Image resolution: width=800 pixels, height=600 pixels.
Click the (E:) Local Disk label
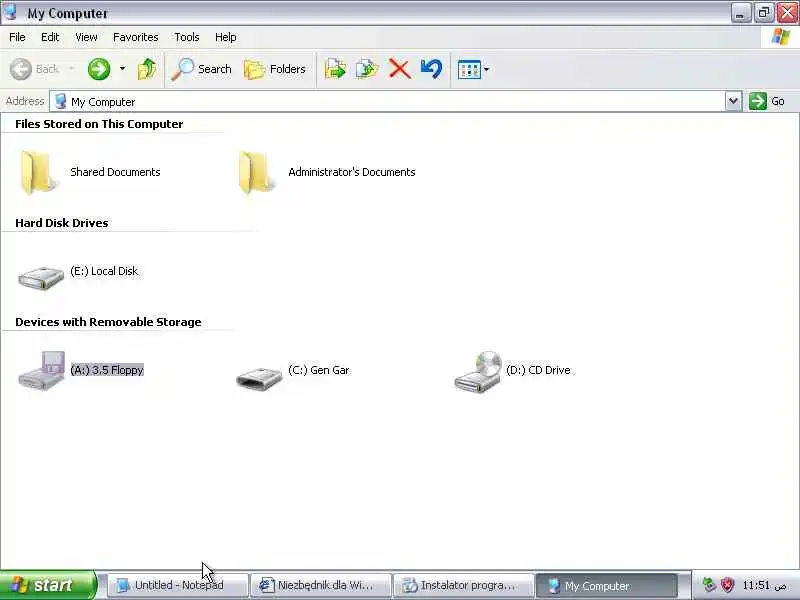point(104,271)
